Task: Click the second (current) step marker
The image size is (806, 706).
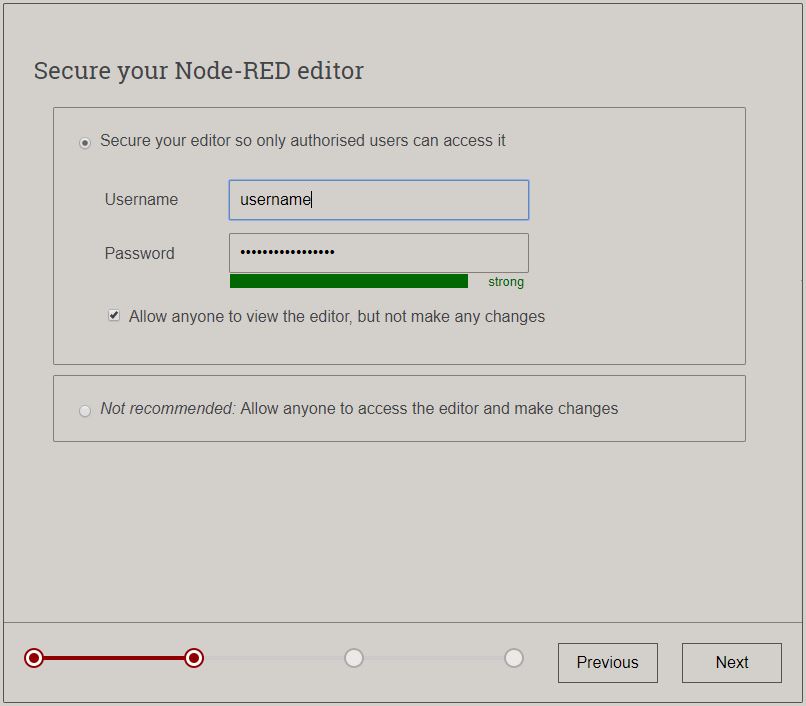Action: point(194,658)
